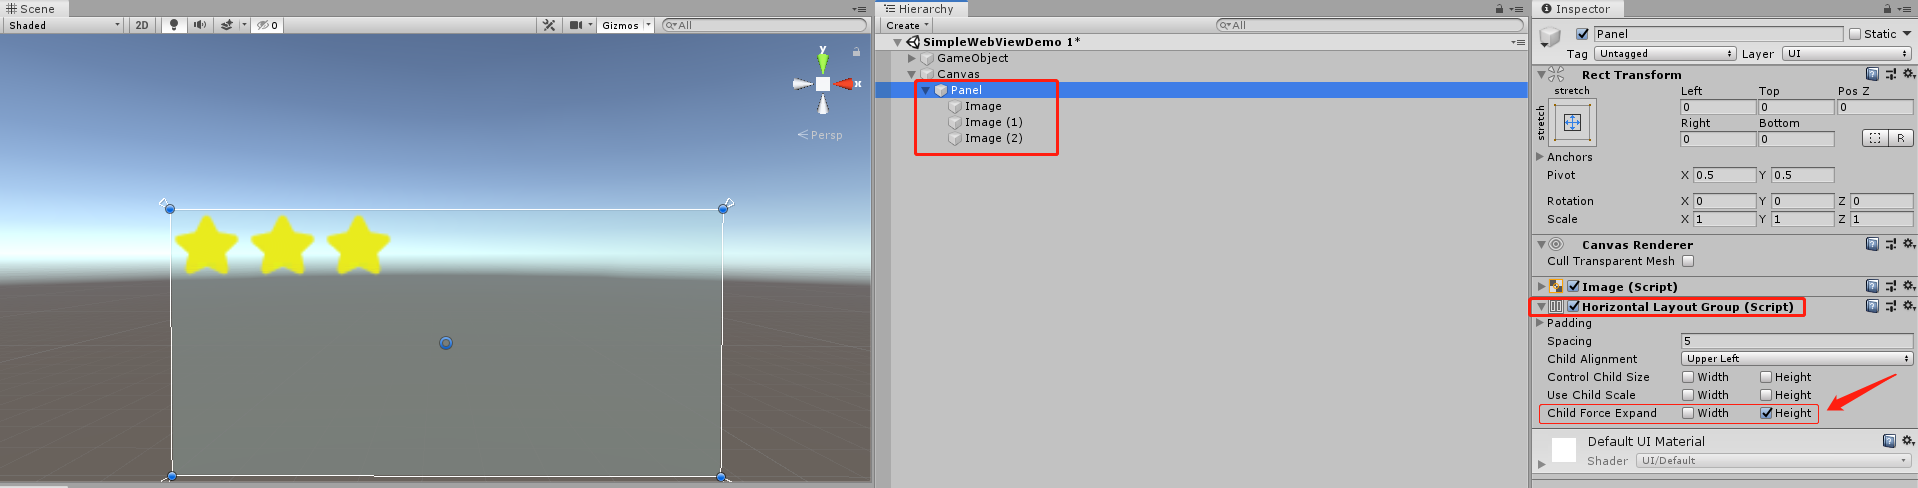Expand the Image (Script) component

tap(1541, 286)
